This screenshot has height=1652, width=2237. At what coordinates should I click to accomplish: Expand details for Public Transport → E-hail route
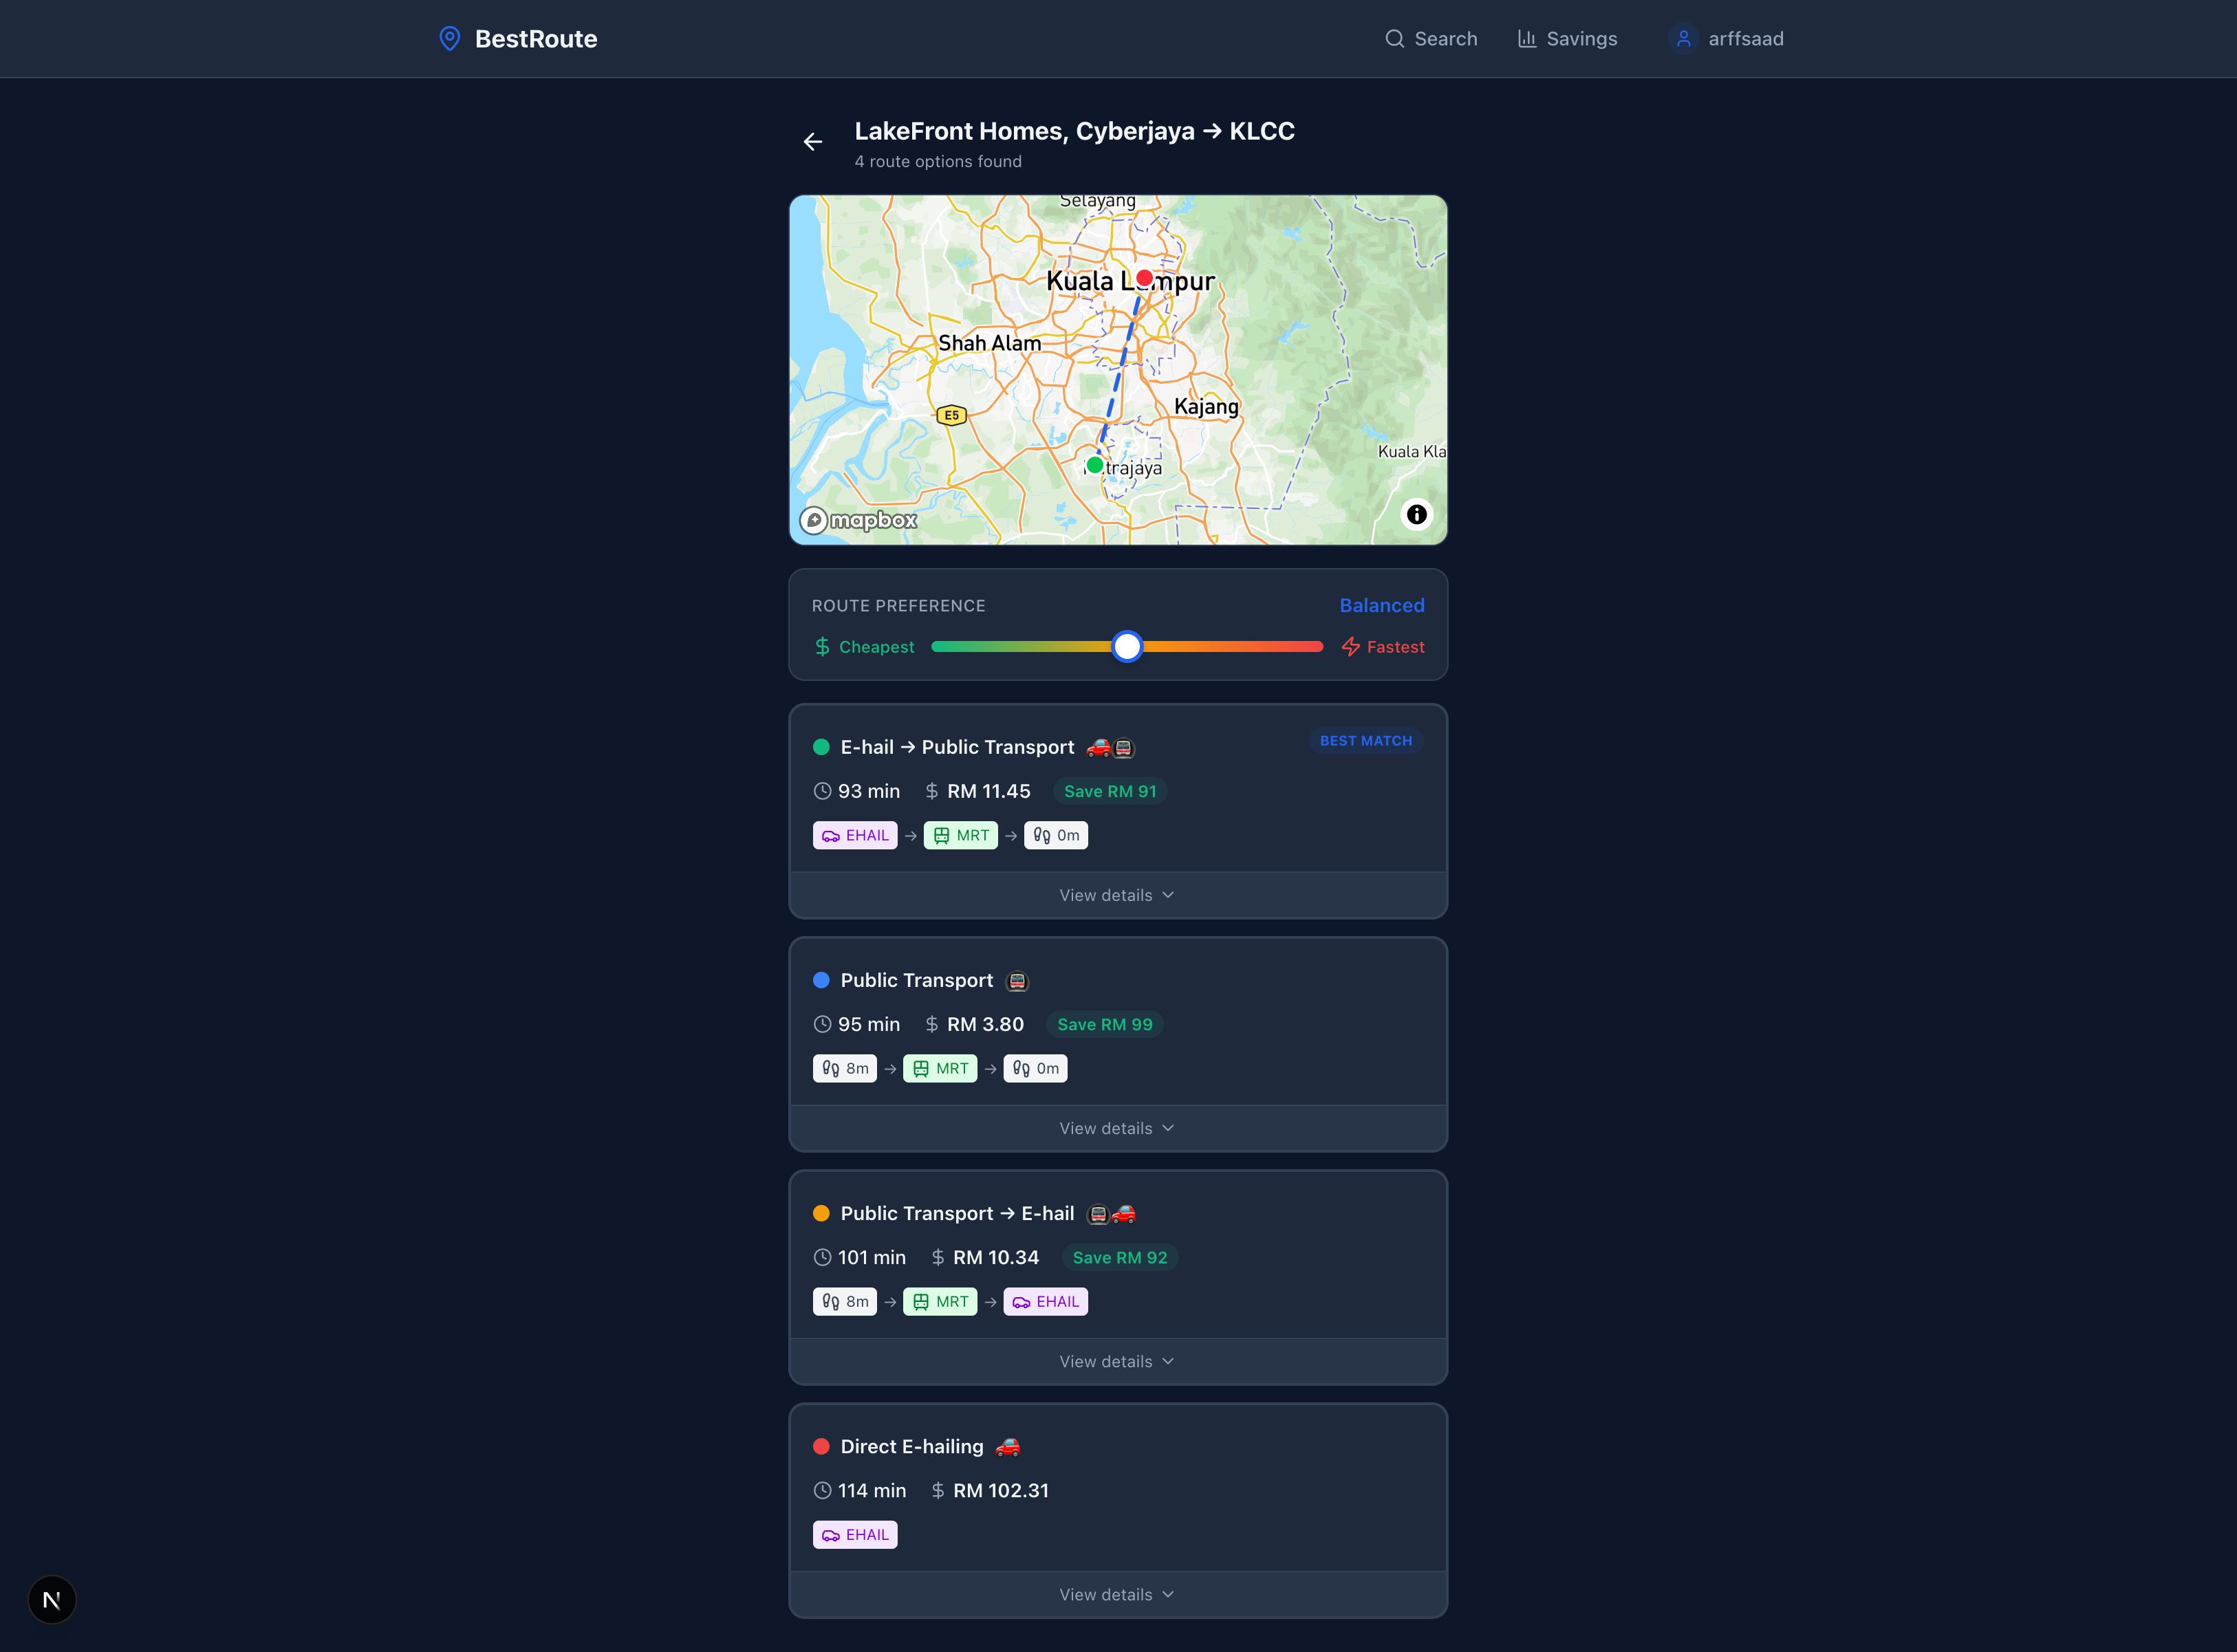[x=1117, y=1361]
